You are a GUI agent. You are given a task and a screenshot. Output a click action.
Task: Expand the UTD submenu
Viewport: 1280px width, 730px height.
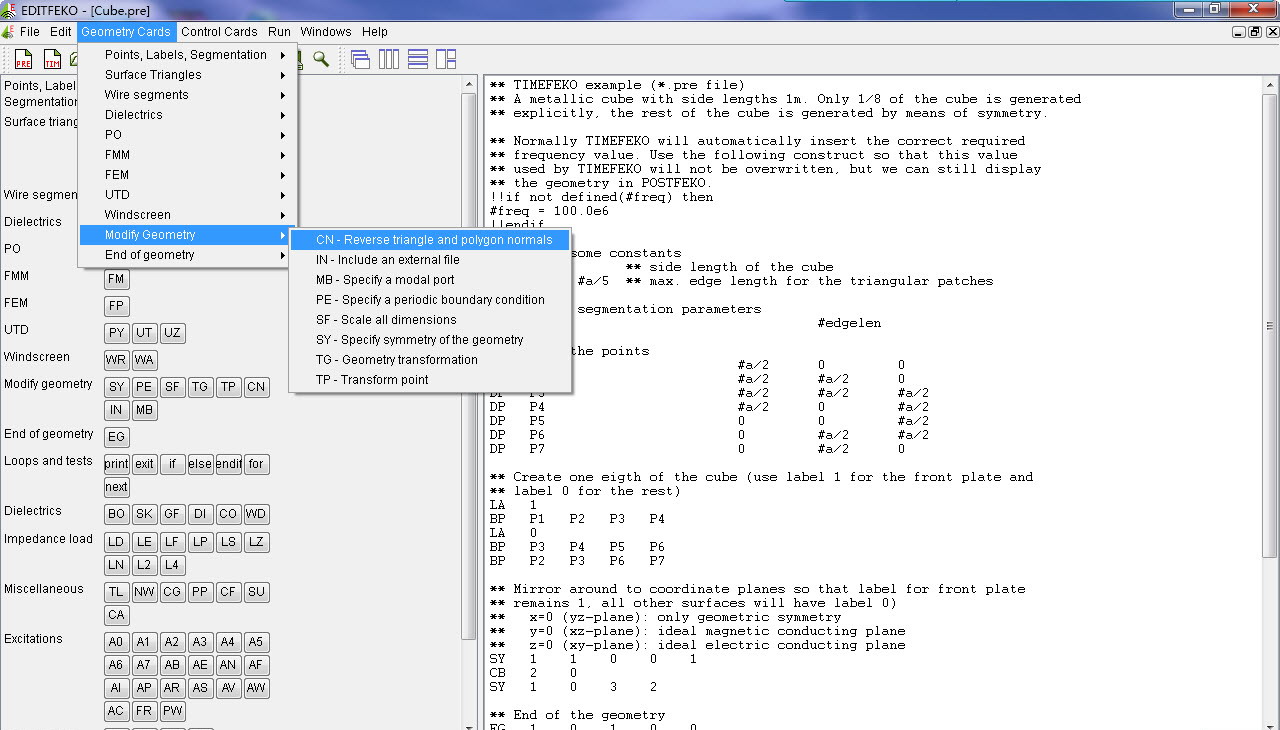point(188,195)
